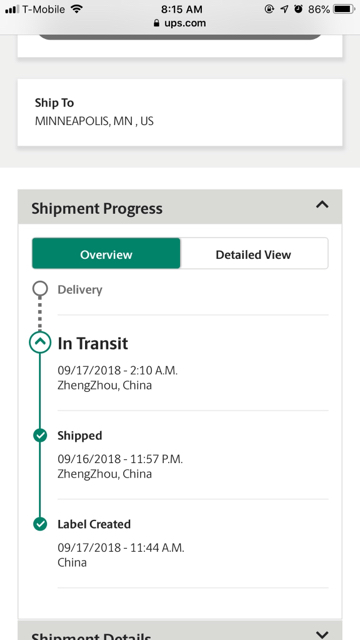Tap the Label Created status entry
Image resolution: width=360 pixels, height=640 pixels.
[193, 543]
